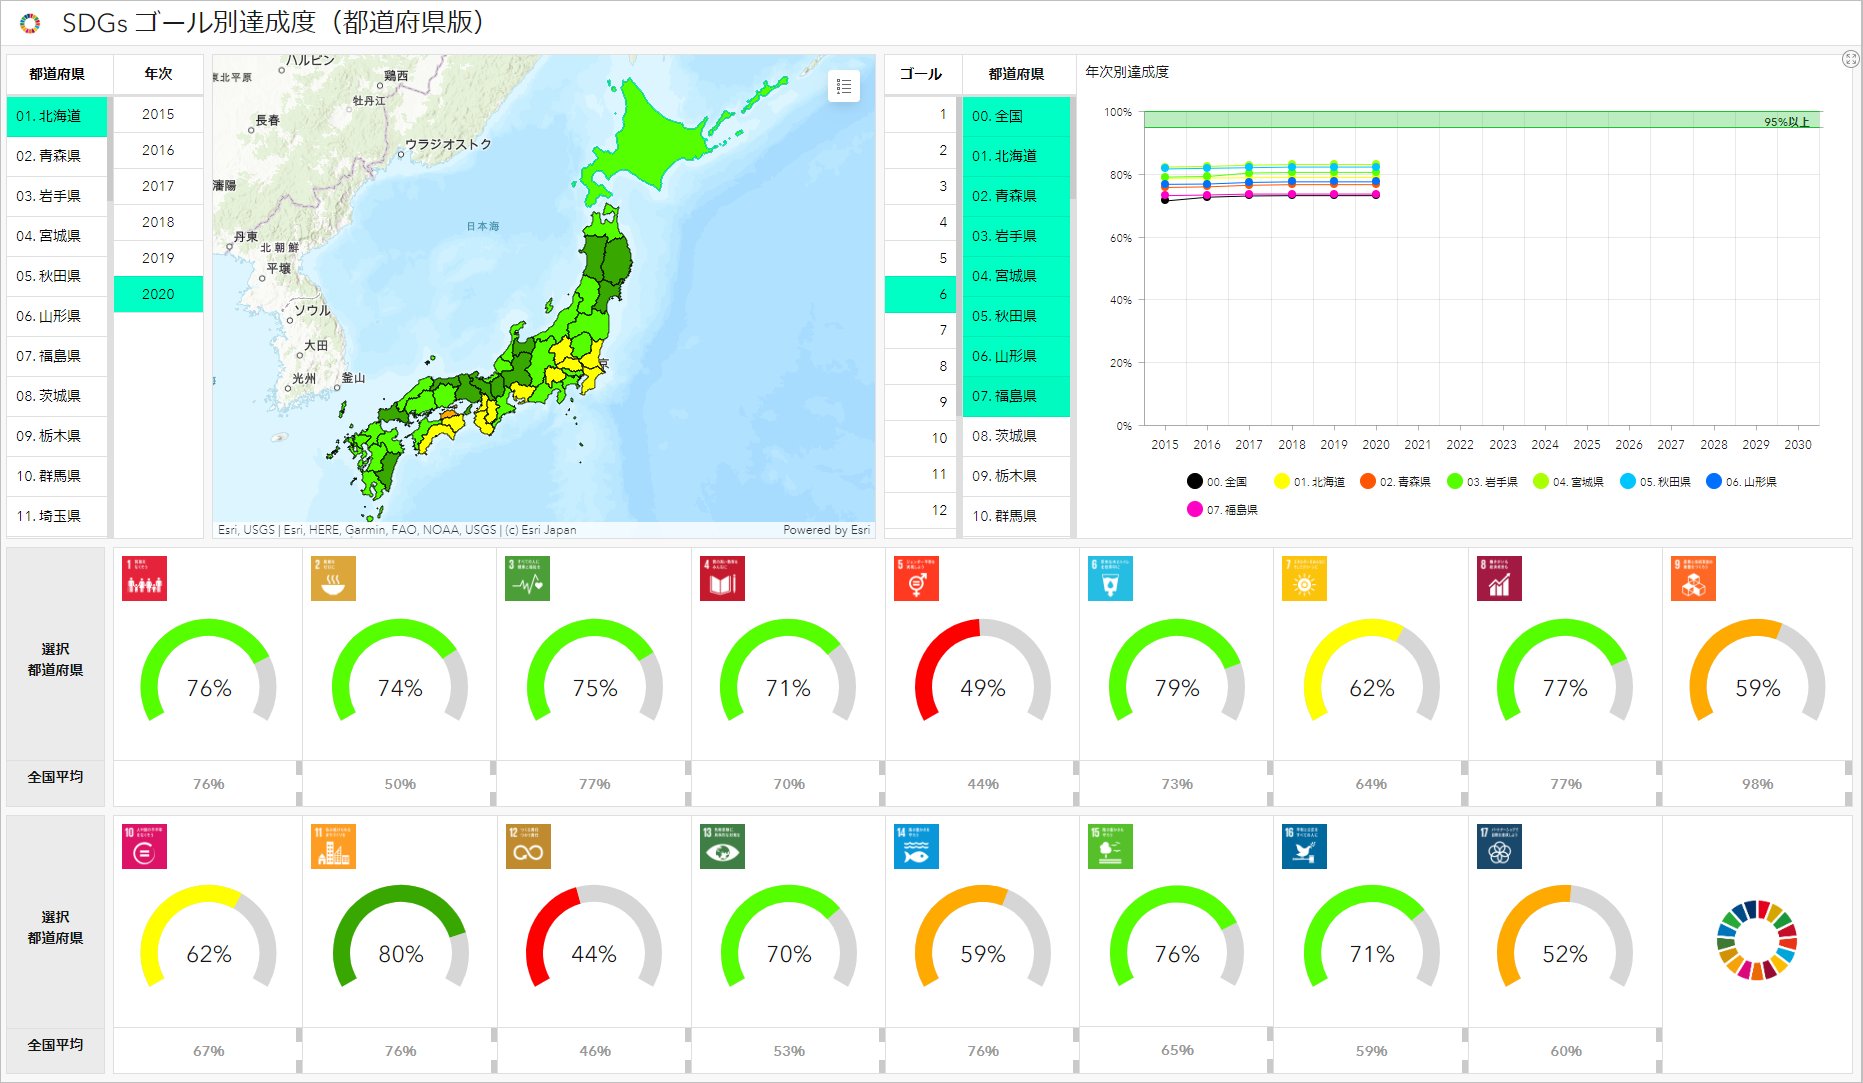The image size is (1863, 1083).
Task: Click the SDG Goal 1 poverty icon
Action: (x=144, y=579)
